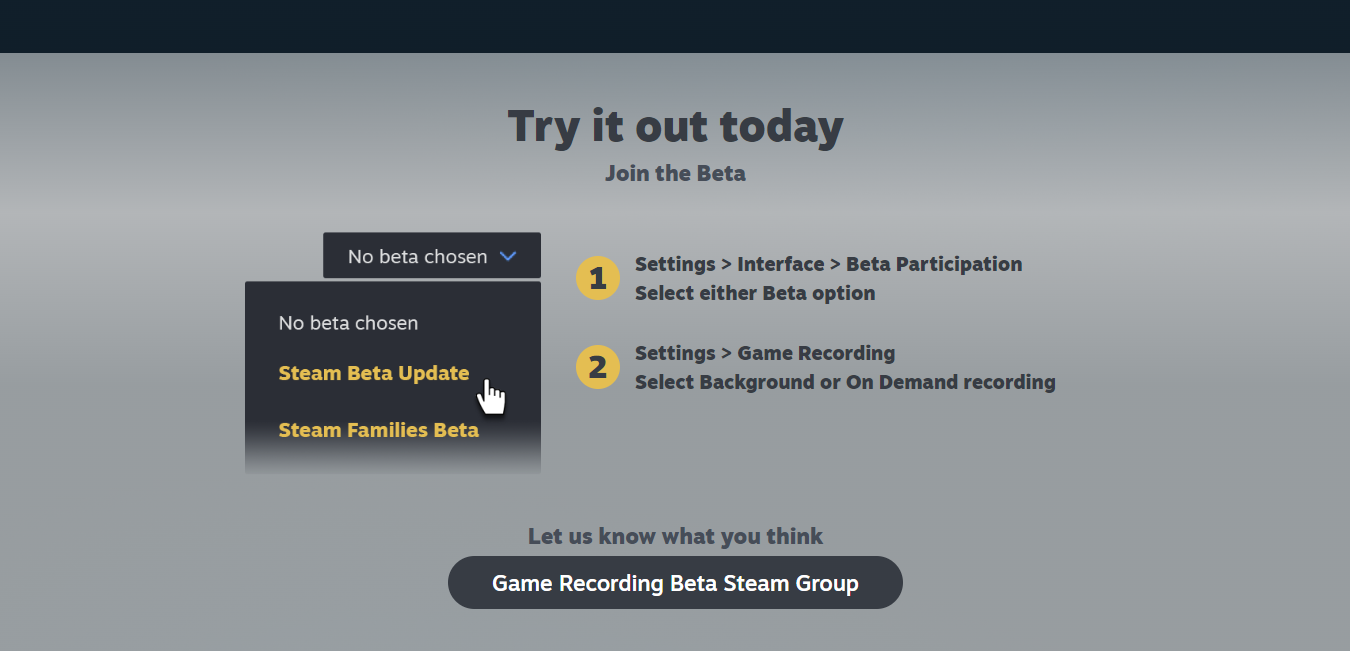Click the yellow step 2 circle icon
Screen dimensions: 1350x651
tap(598, 367)
